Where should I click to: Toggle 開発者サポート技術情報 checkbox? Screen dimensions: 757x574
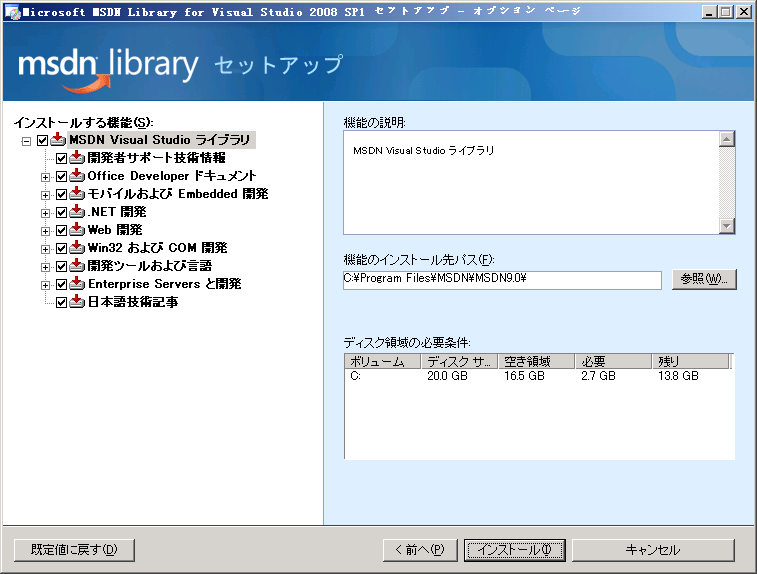click(x=61, y=158)
